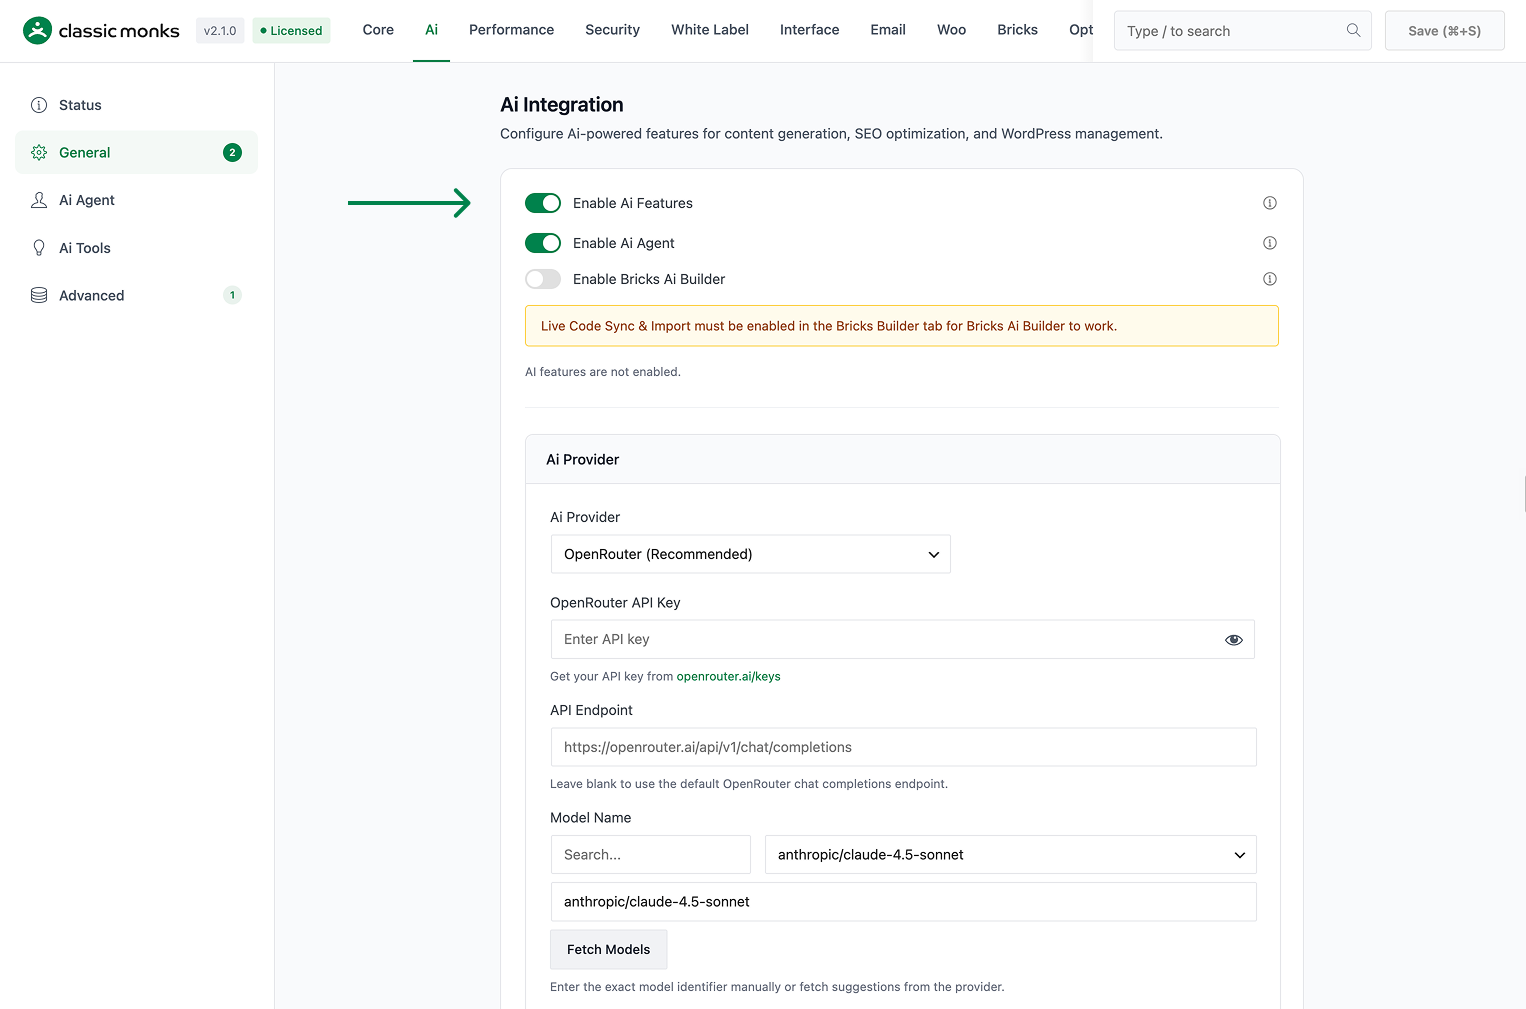
Task: Click the Ai Tools lightbulb icon
Action: click(39, 248)
